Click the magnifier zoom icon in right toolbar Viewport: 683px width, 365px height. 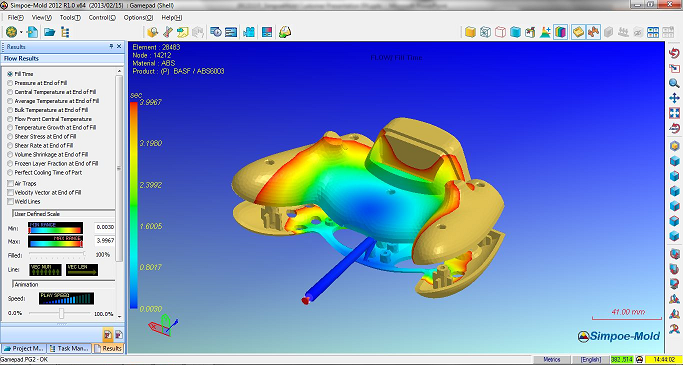(674, 83)
